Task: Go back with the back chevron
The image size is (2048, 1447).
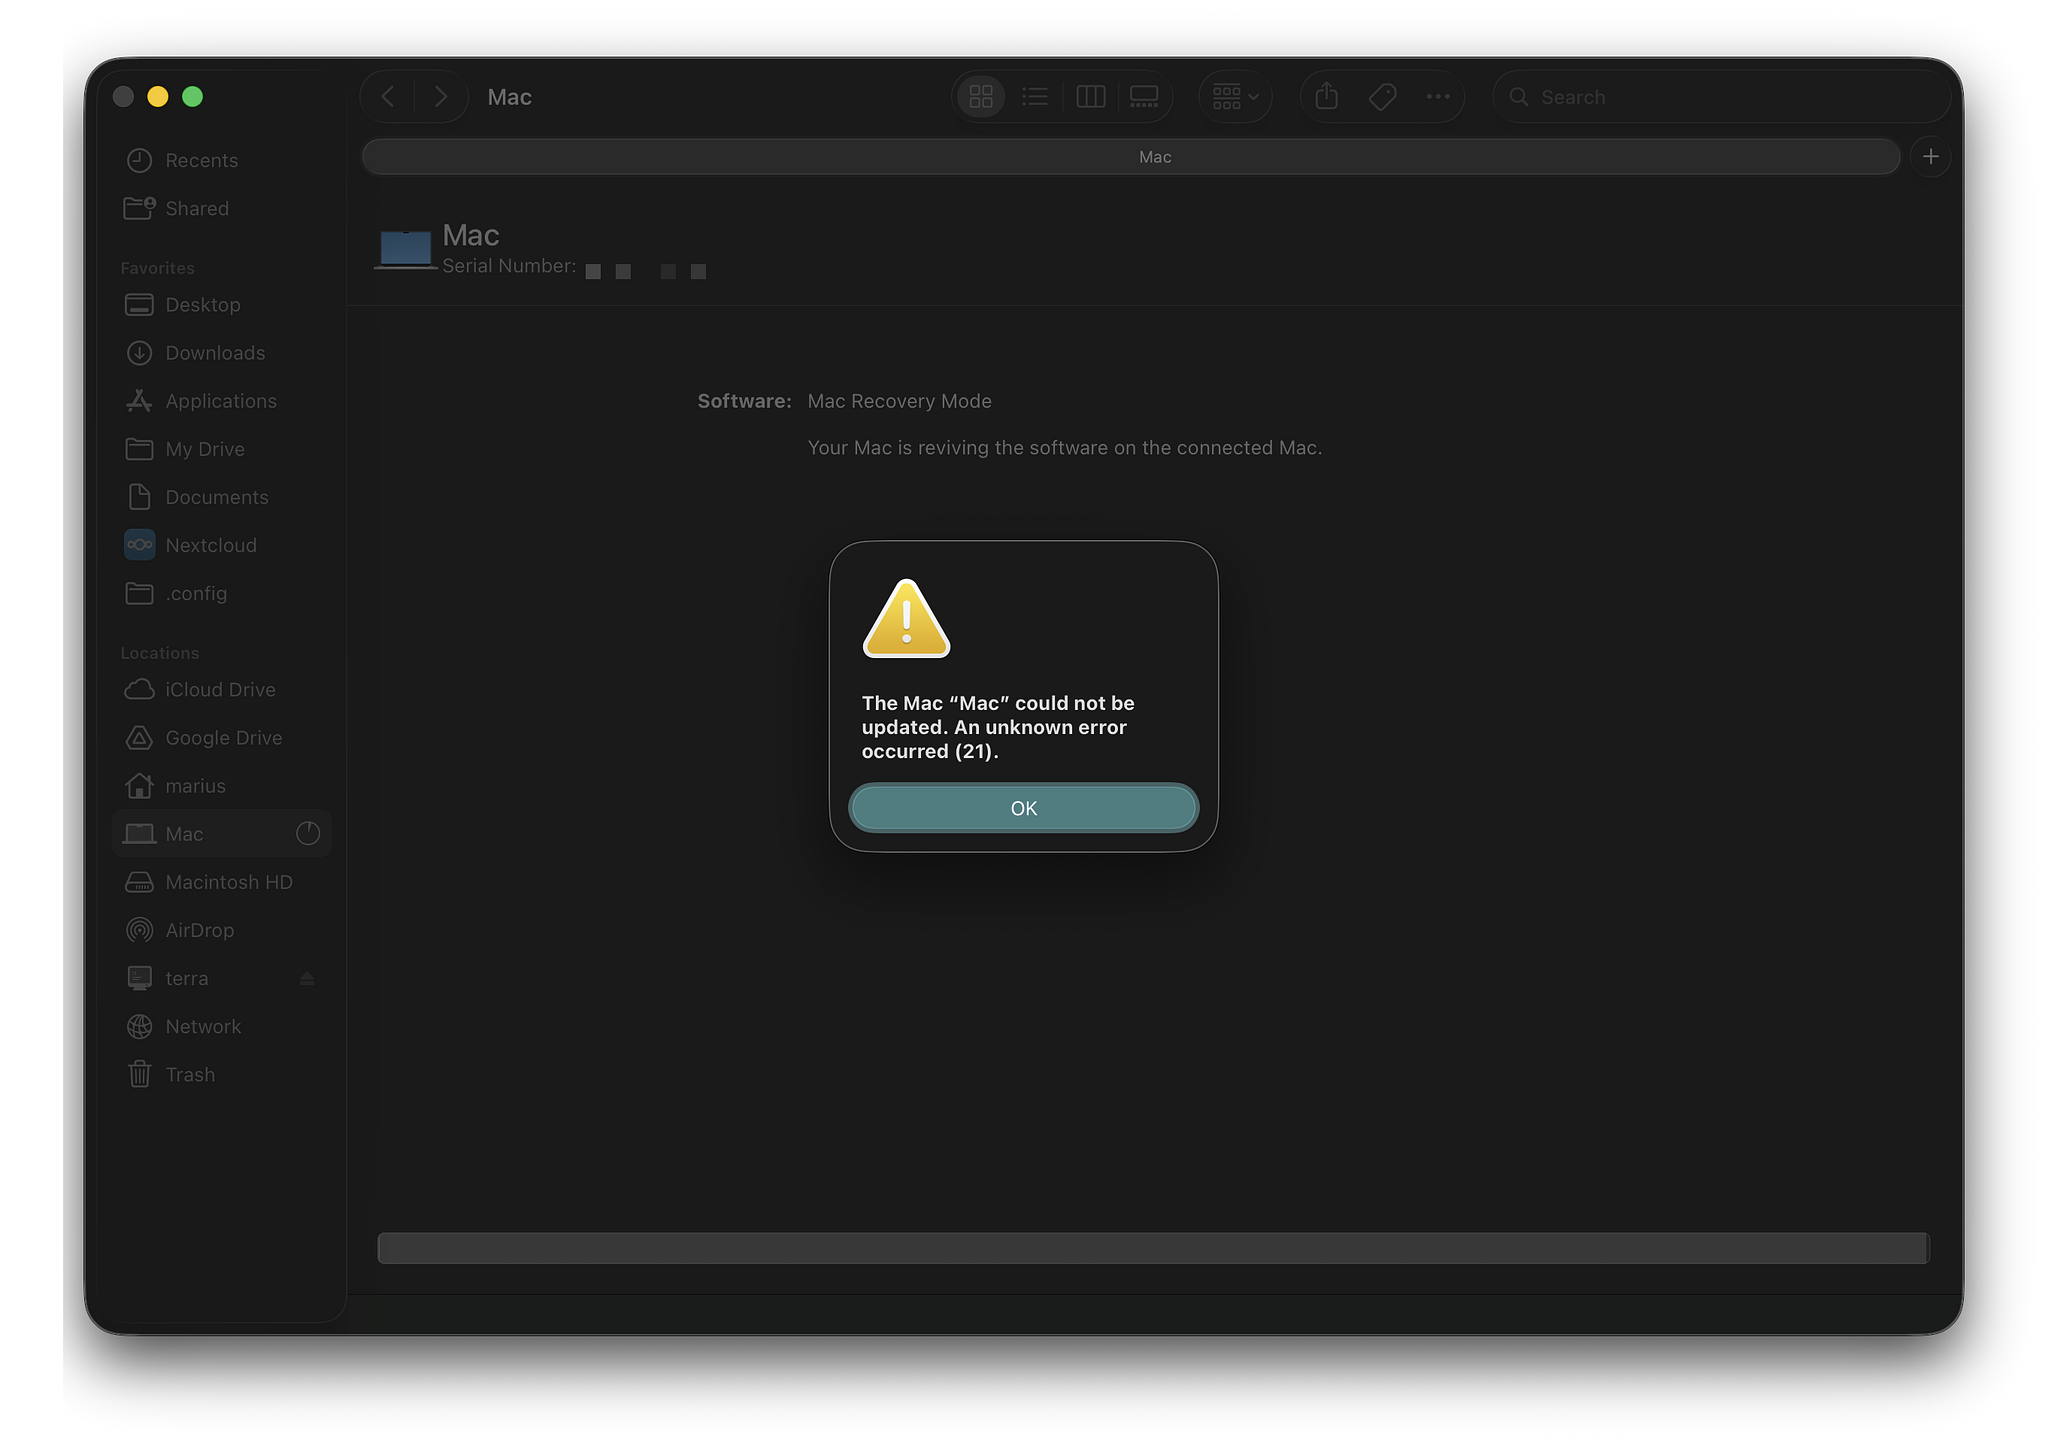Action: 388,97
